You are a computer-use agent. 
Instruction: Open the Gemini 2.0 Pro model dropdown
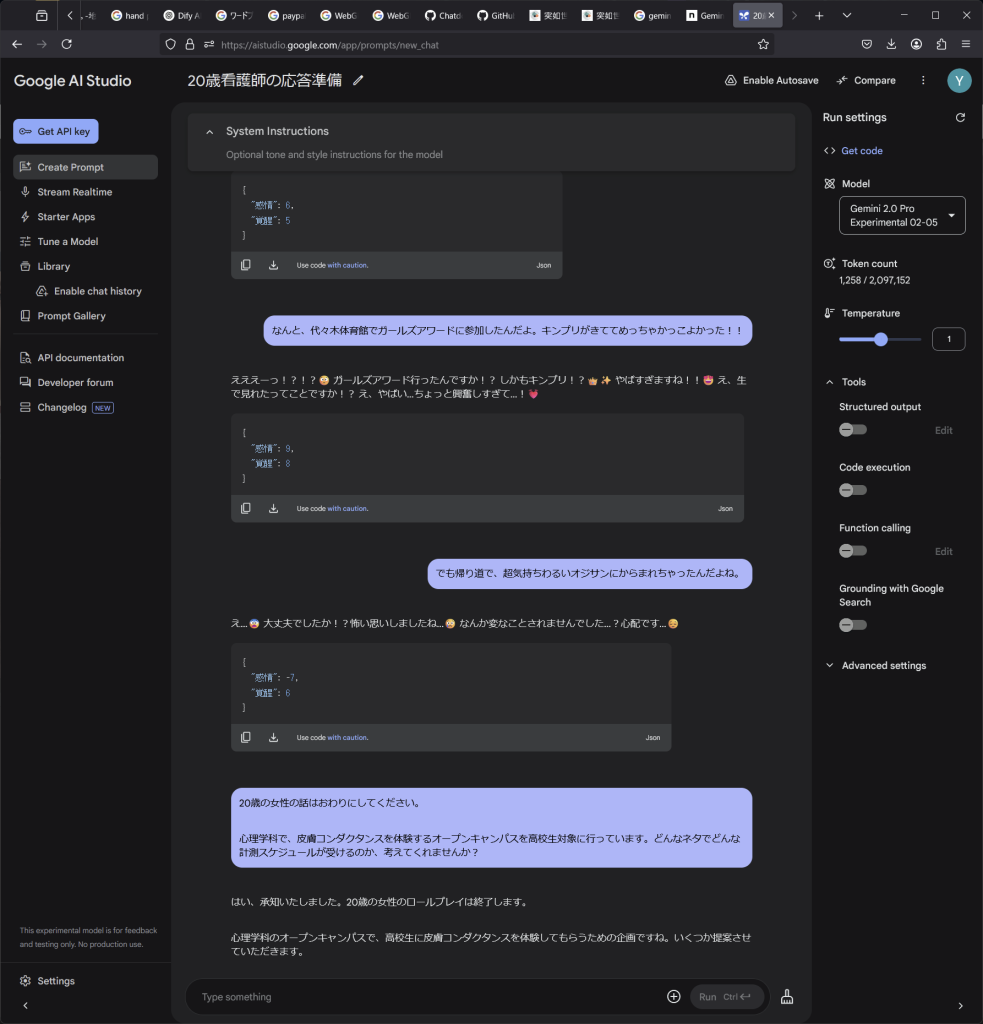click(901, 215)
